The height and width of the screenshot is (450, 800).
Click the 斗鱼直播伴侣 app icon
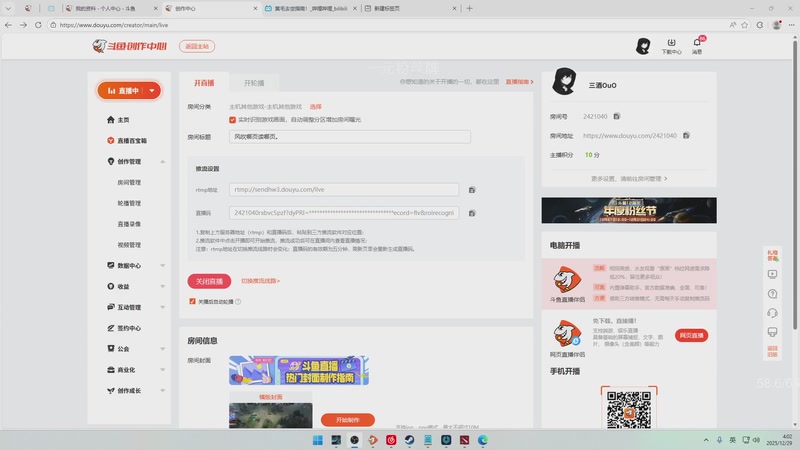click(x=567, y=280)
